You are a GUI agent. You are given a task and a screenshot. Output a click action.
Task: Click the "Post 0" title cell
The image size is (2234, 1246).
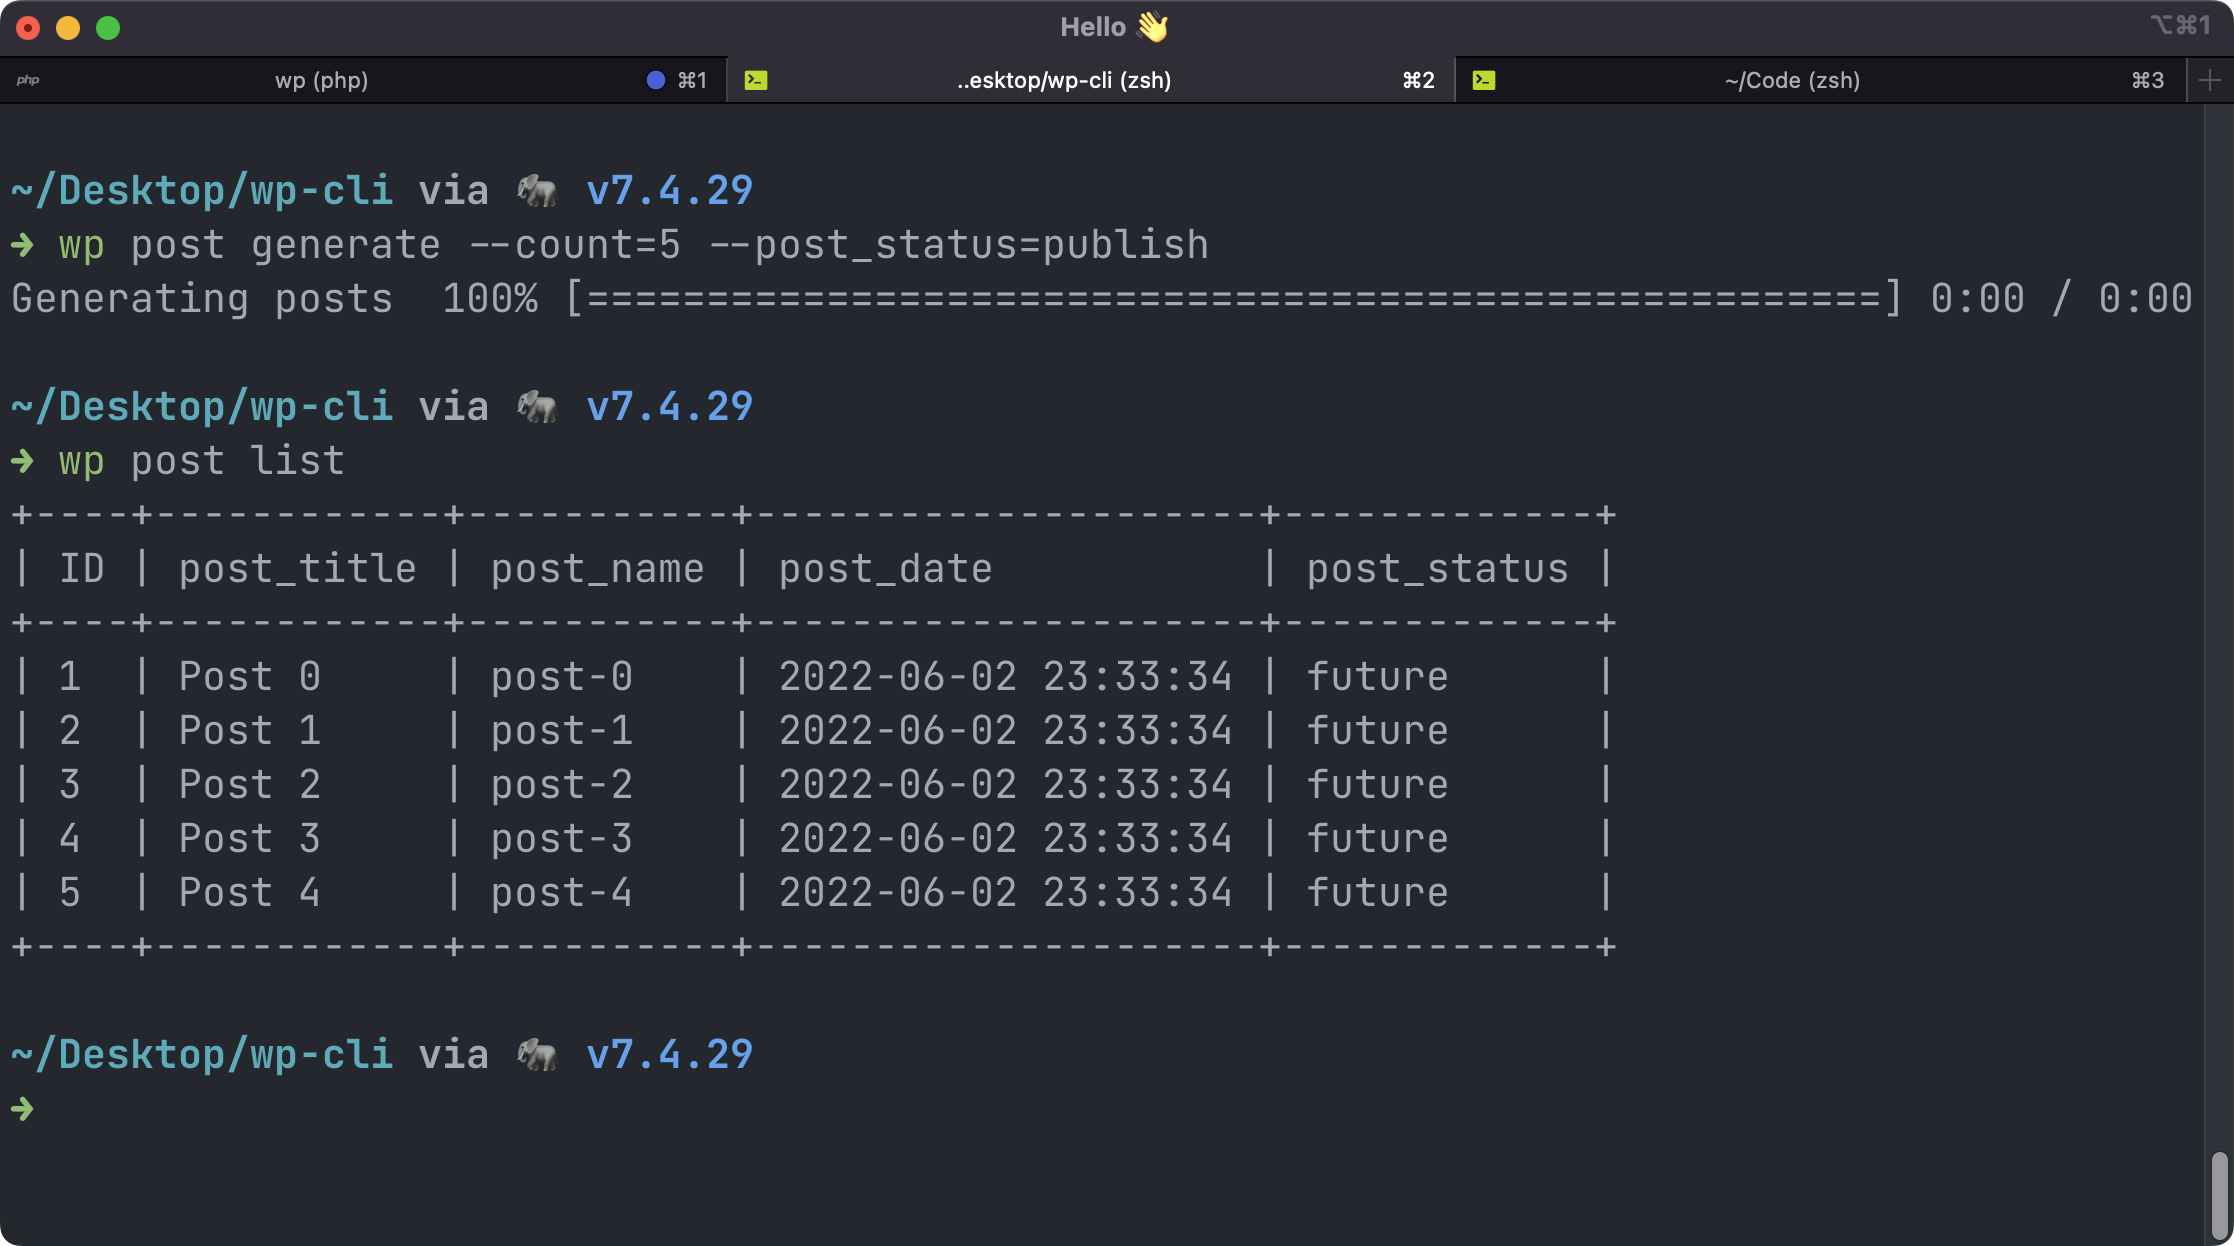pos(249,676)
